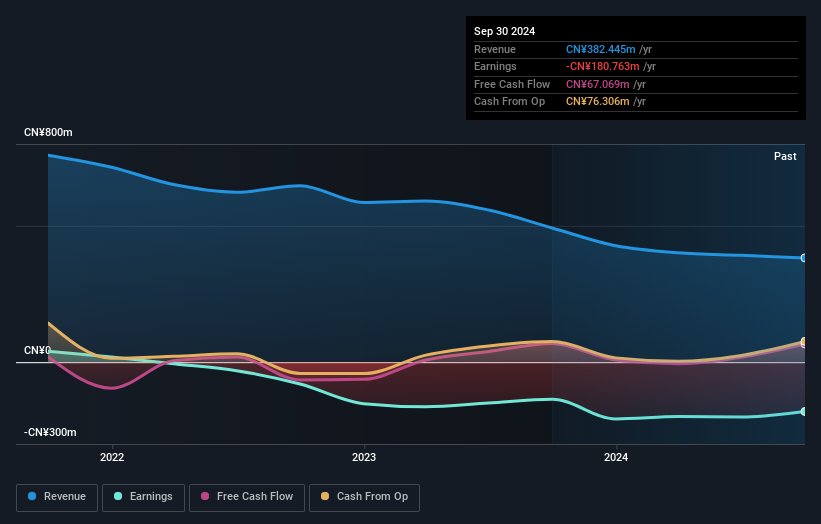
Task: Toggle the Revenue legend button
Action: pos(57,497)
